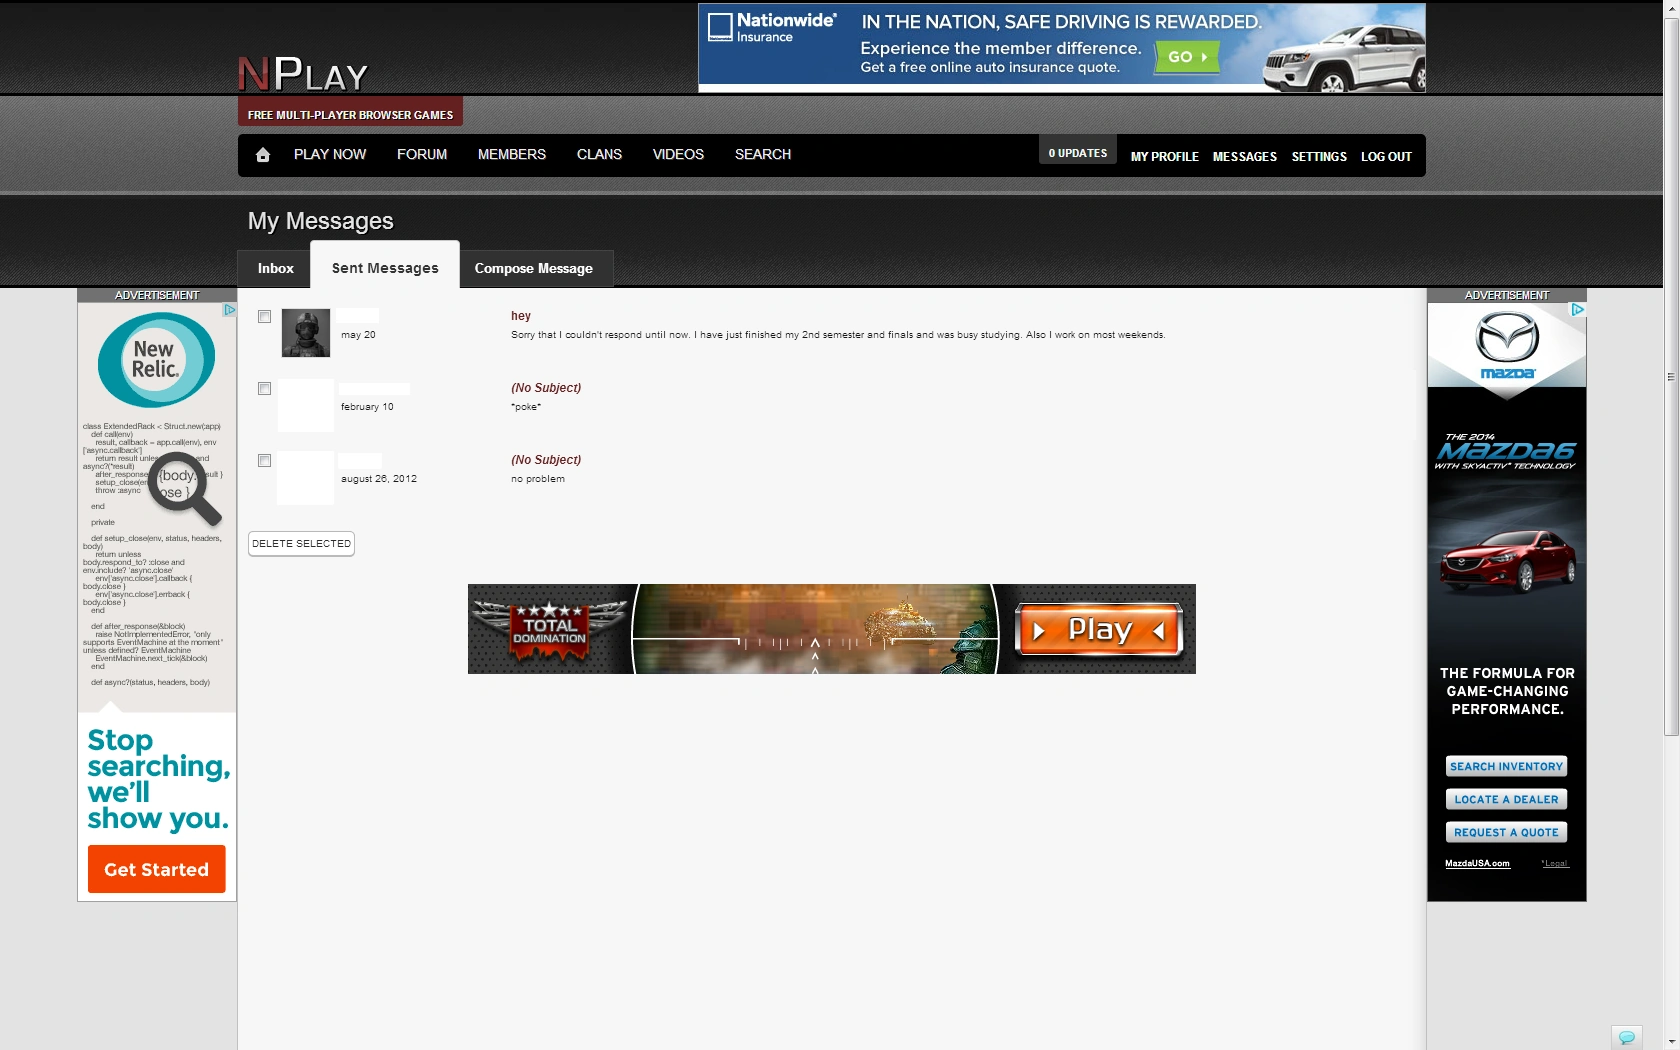Image resolution: width=1680 pixels, height=1050 pixels.
Task: Click the AdChoices icon on New Relic ad
Action: [x=229, y=310]
